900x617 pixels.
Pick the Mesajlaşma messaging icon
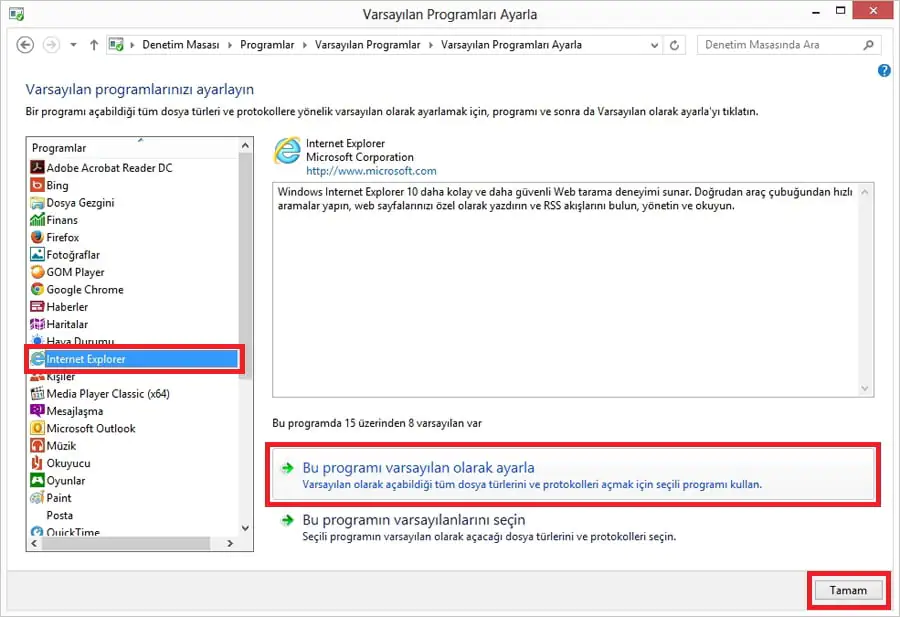[x=37, y=411]
